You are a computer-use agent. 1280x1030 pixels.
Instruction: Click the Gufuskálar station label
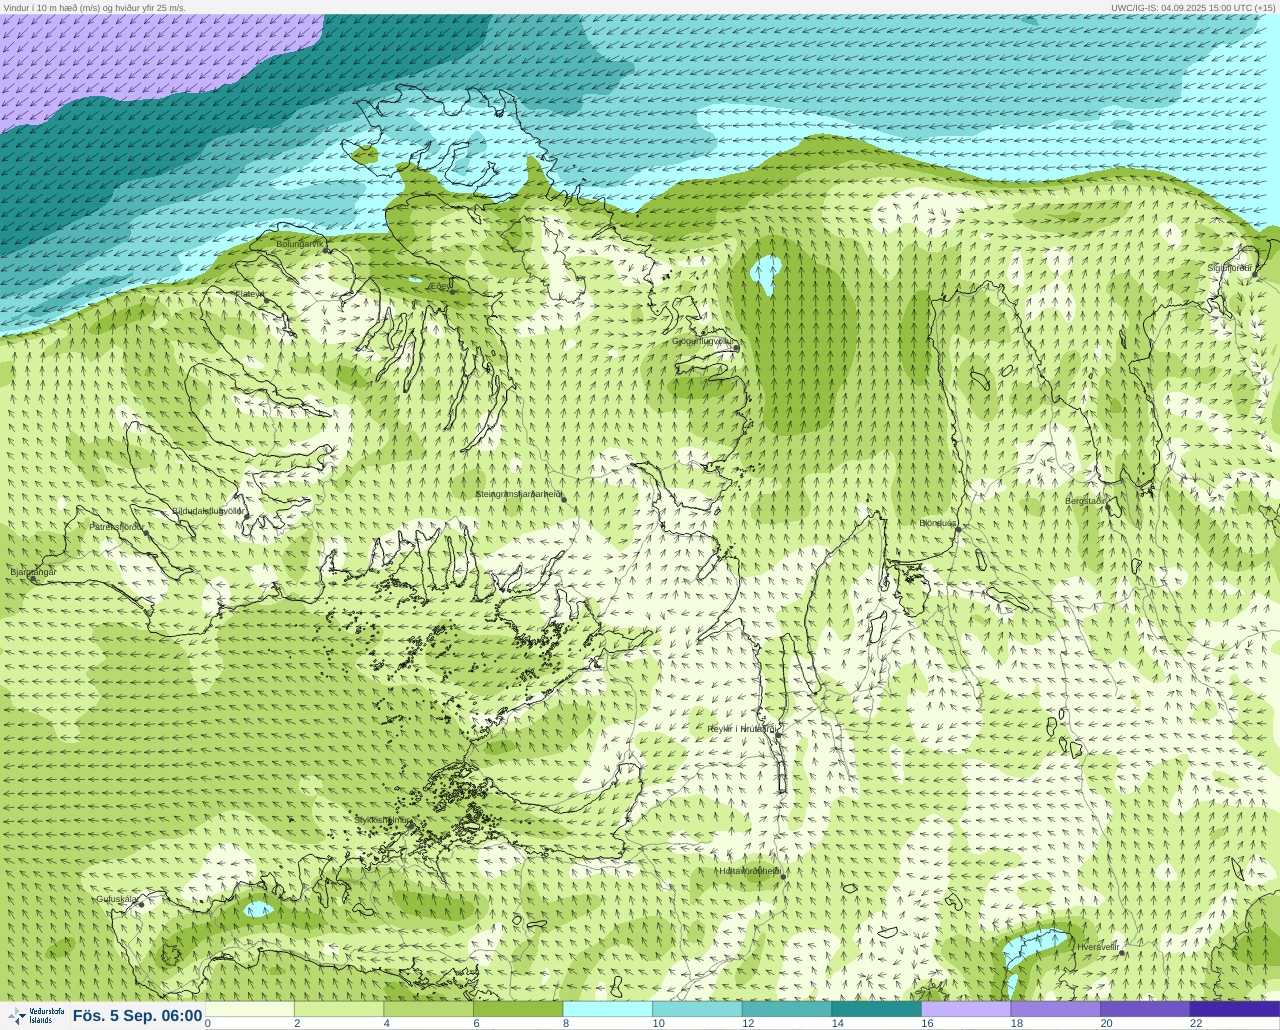117,899
